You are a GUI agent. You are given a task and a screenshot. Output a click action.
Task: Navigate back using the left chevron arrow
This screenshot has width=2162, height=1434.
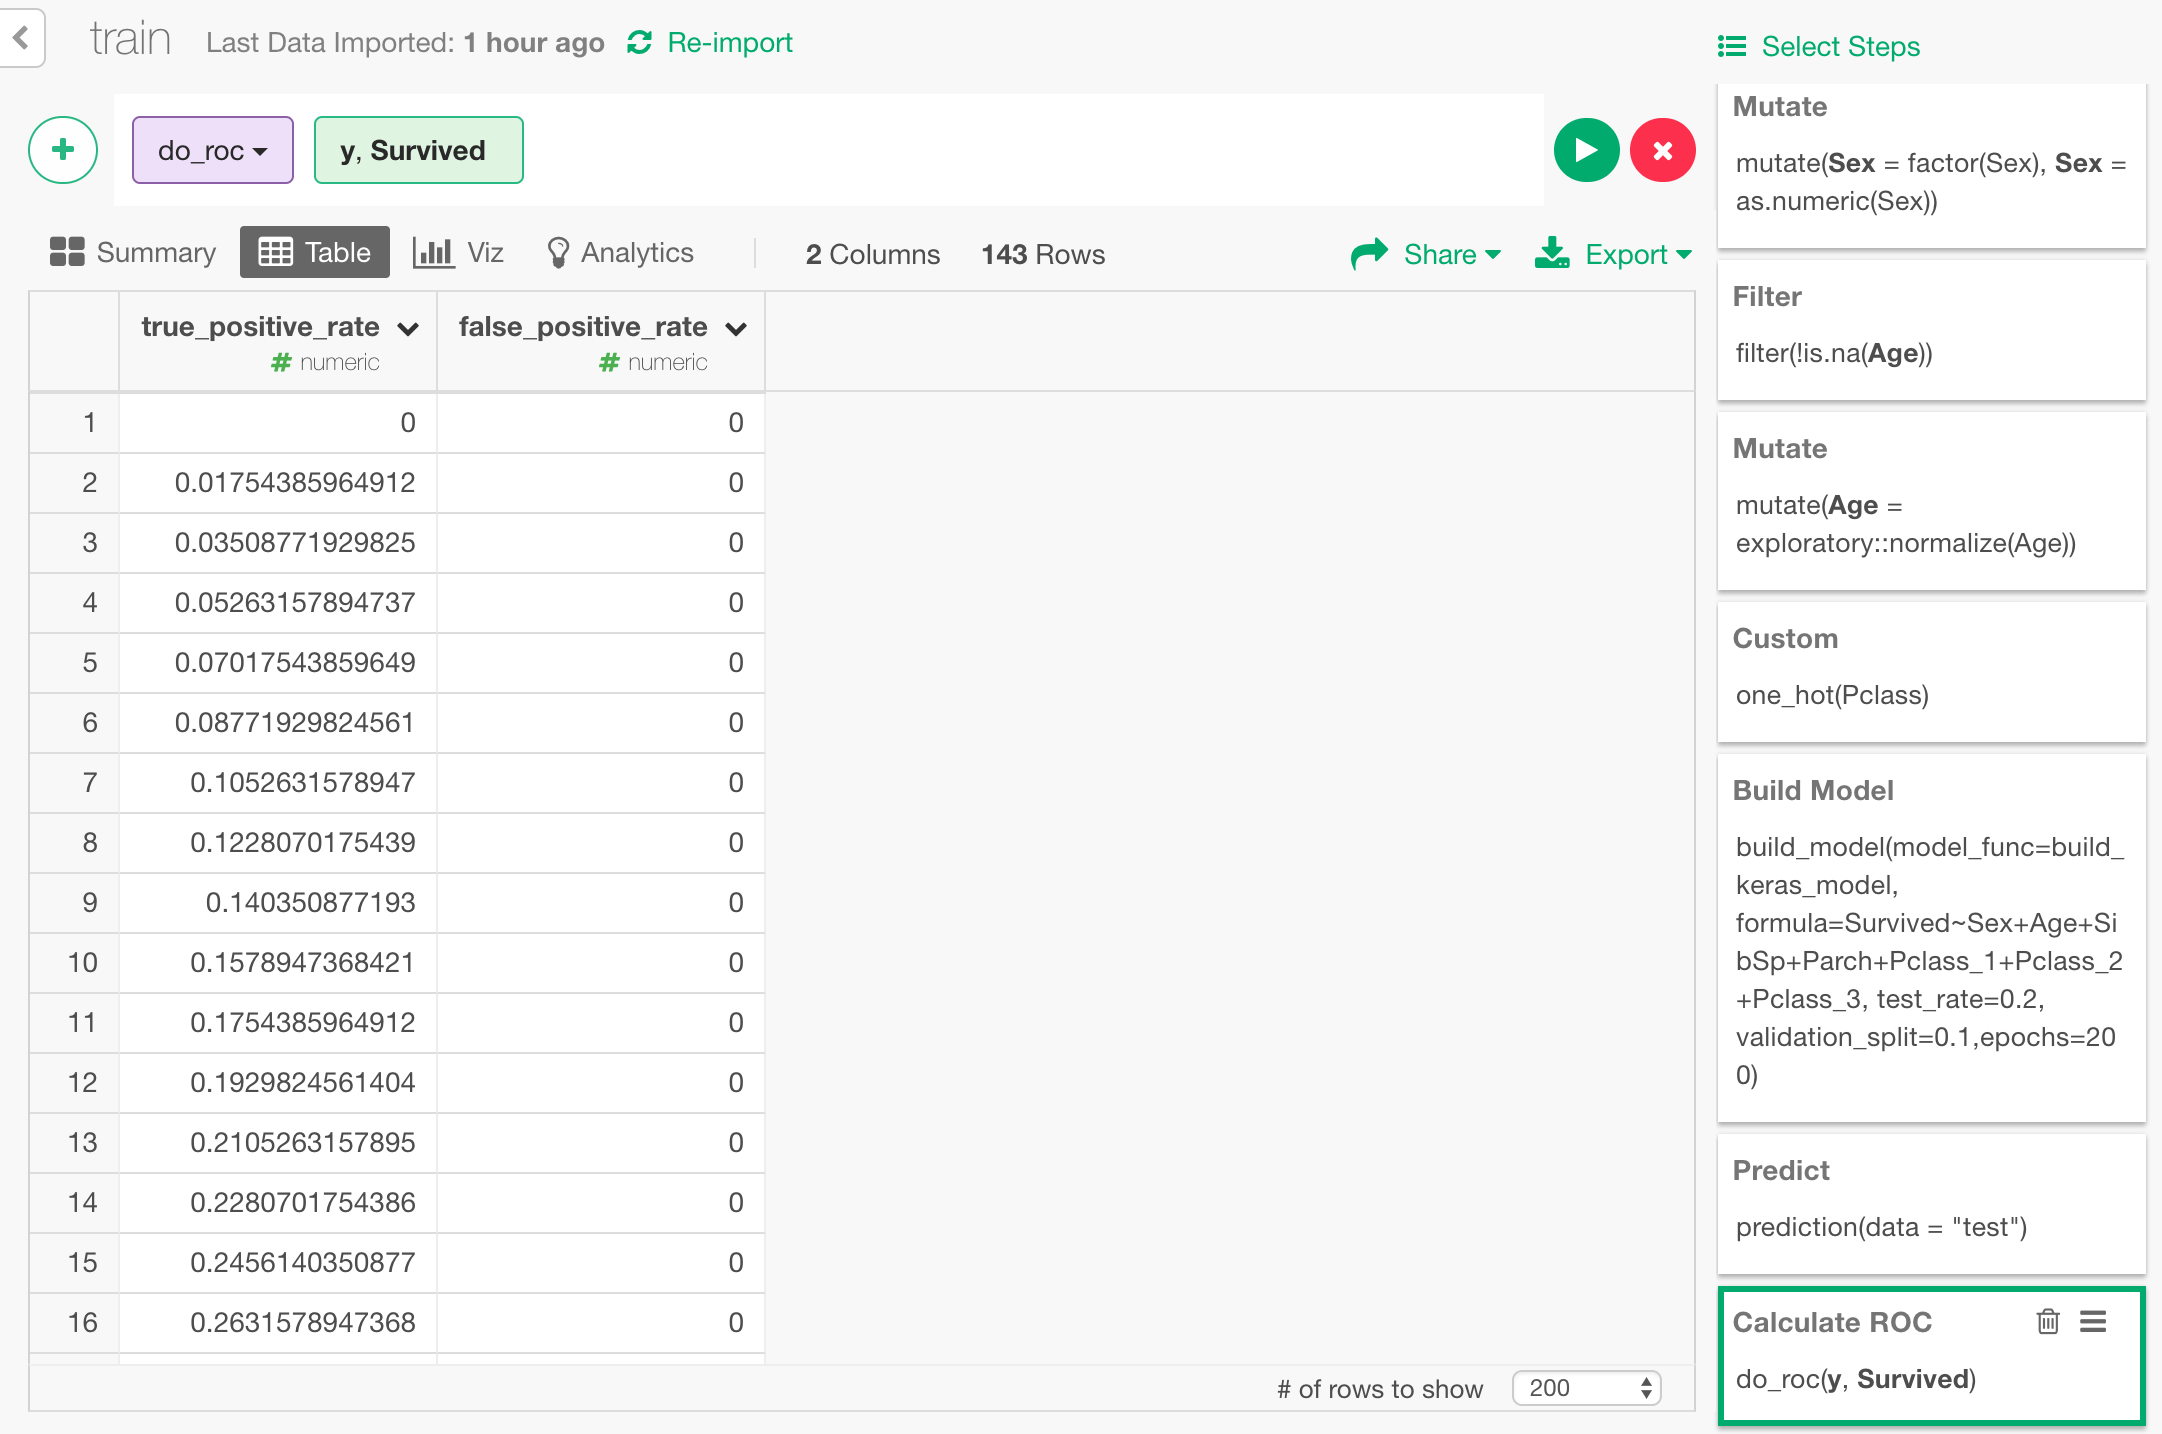[20, 37]
